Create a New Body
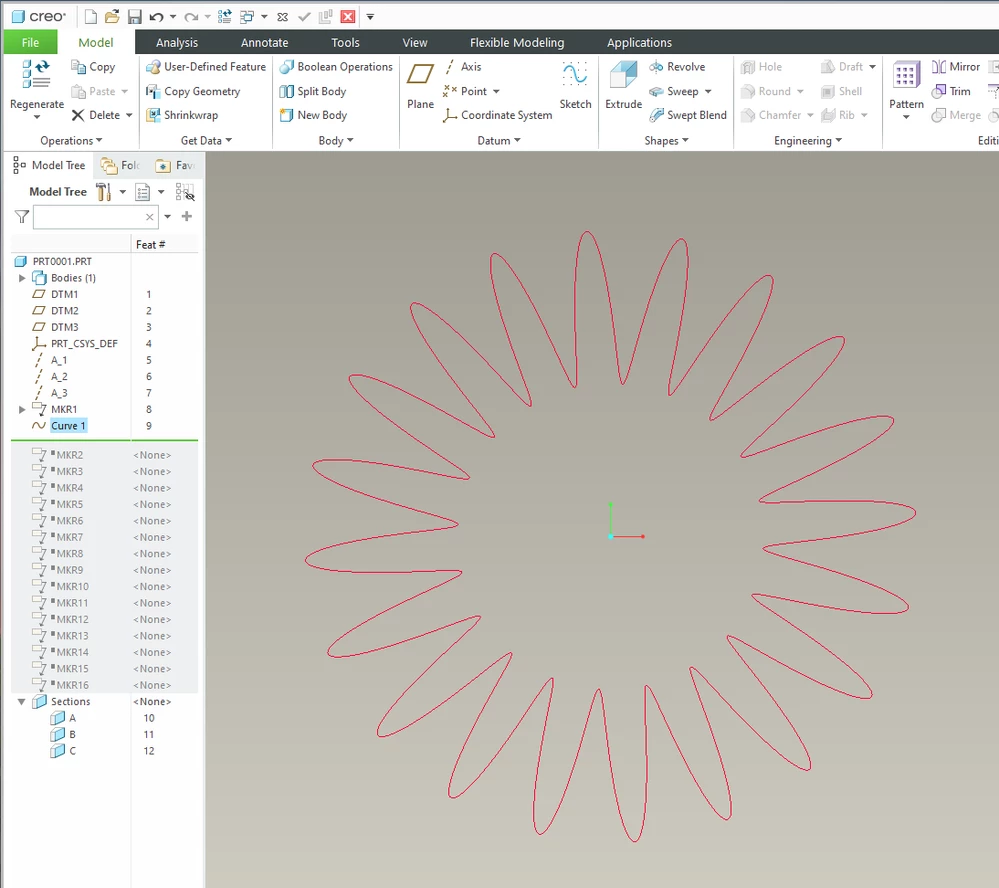 pyautogui.click(x=313, y=115)
